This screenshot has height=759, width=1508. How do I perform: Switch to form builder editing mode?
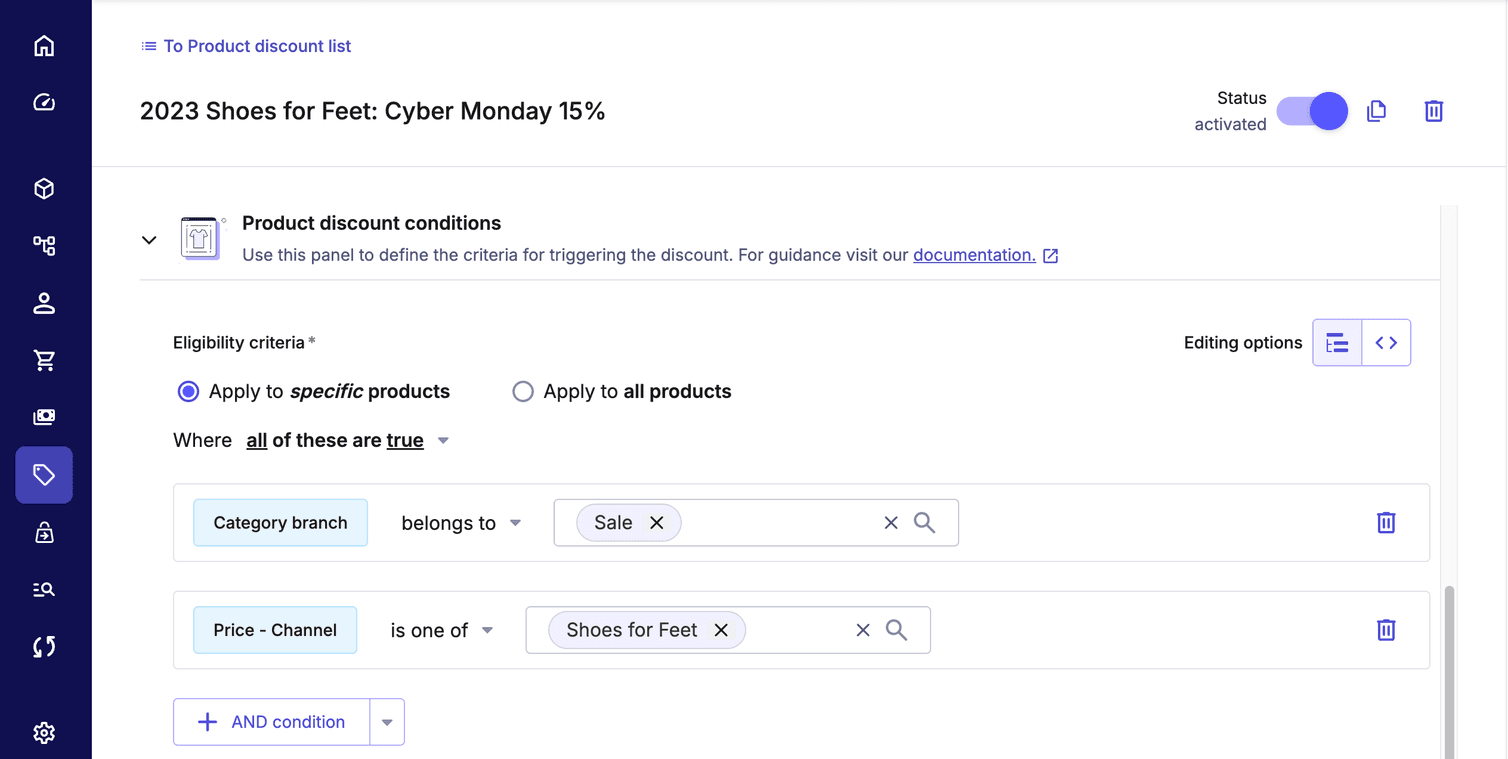tap(1337, 343)
